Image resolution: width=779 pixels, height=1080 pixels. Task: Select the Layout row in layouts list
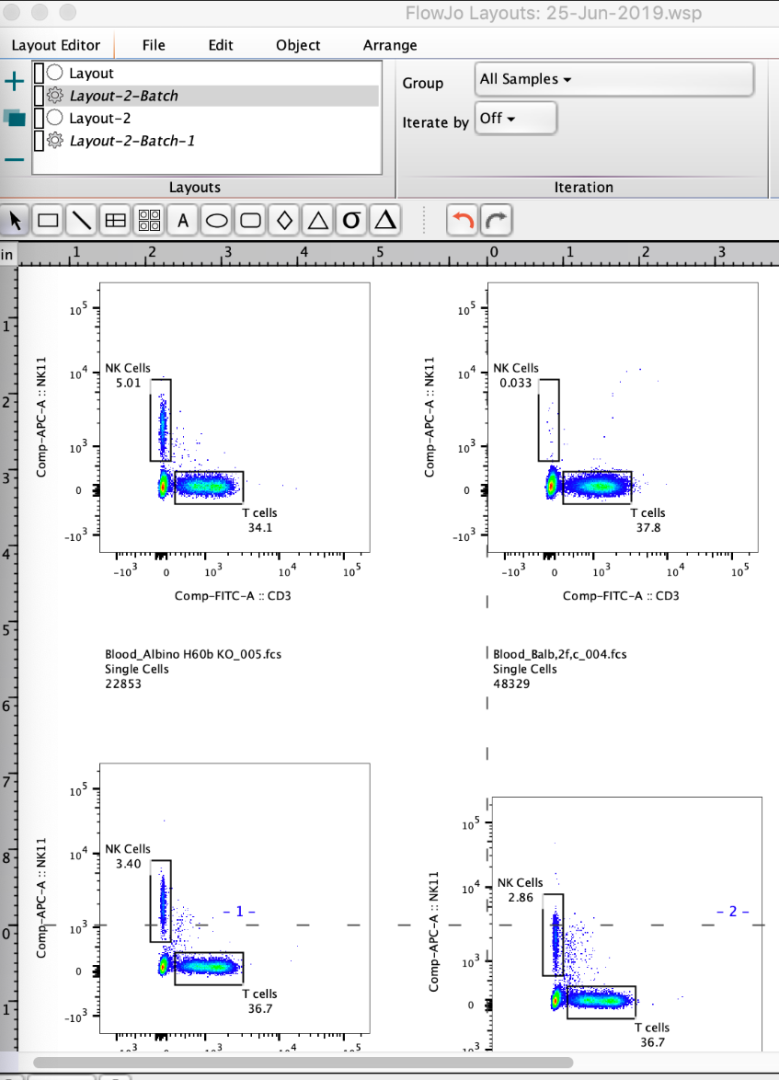click(207, 73)
